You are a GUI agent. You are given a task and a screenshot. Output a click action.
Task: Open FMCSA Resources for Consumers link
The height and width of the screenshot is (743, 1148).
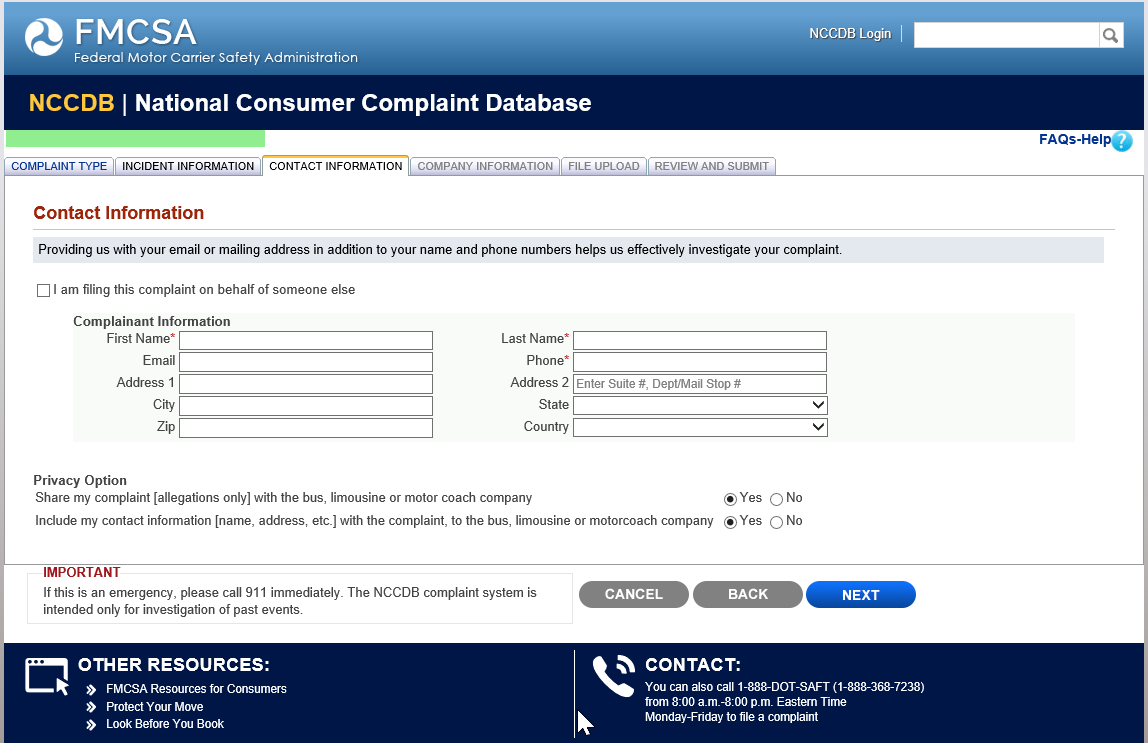(x=196, y=689)
